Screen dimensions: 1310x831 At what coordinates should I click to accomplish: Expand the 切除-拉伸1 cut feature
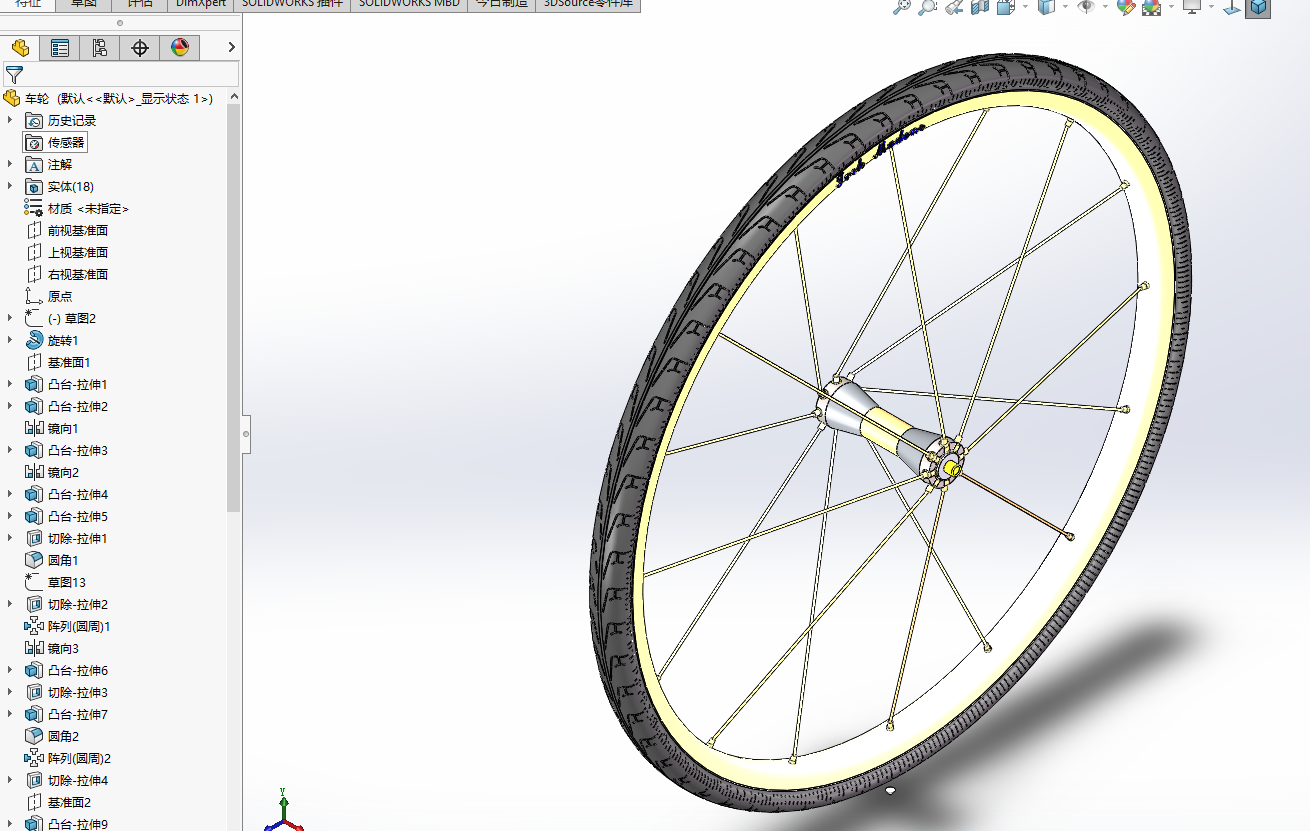[x=11, y=539]
